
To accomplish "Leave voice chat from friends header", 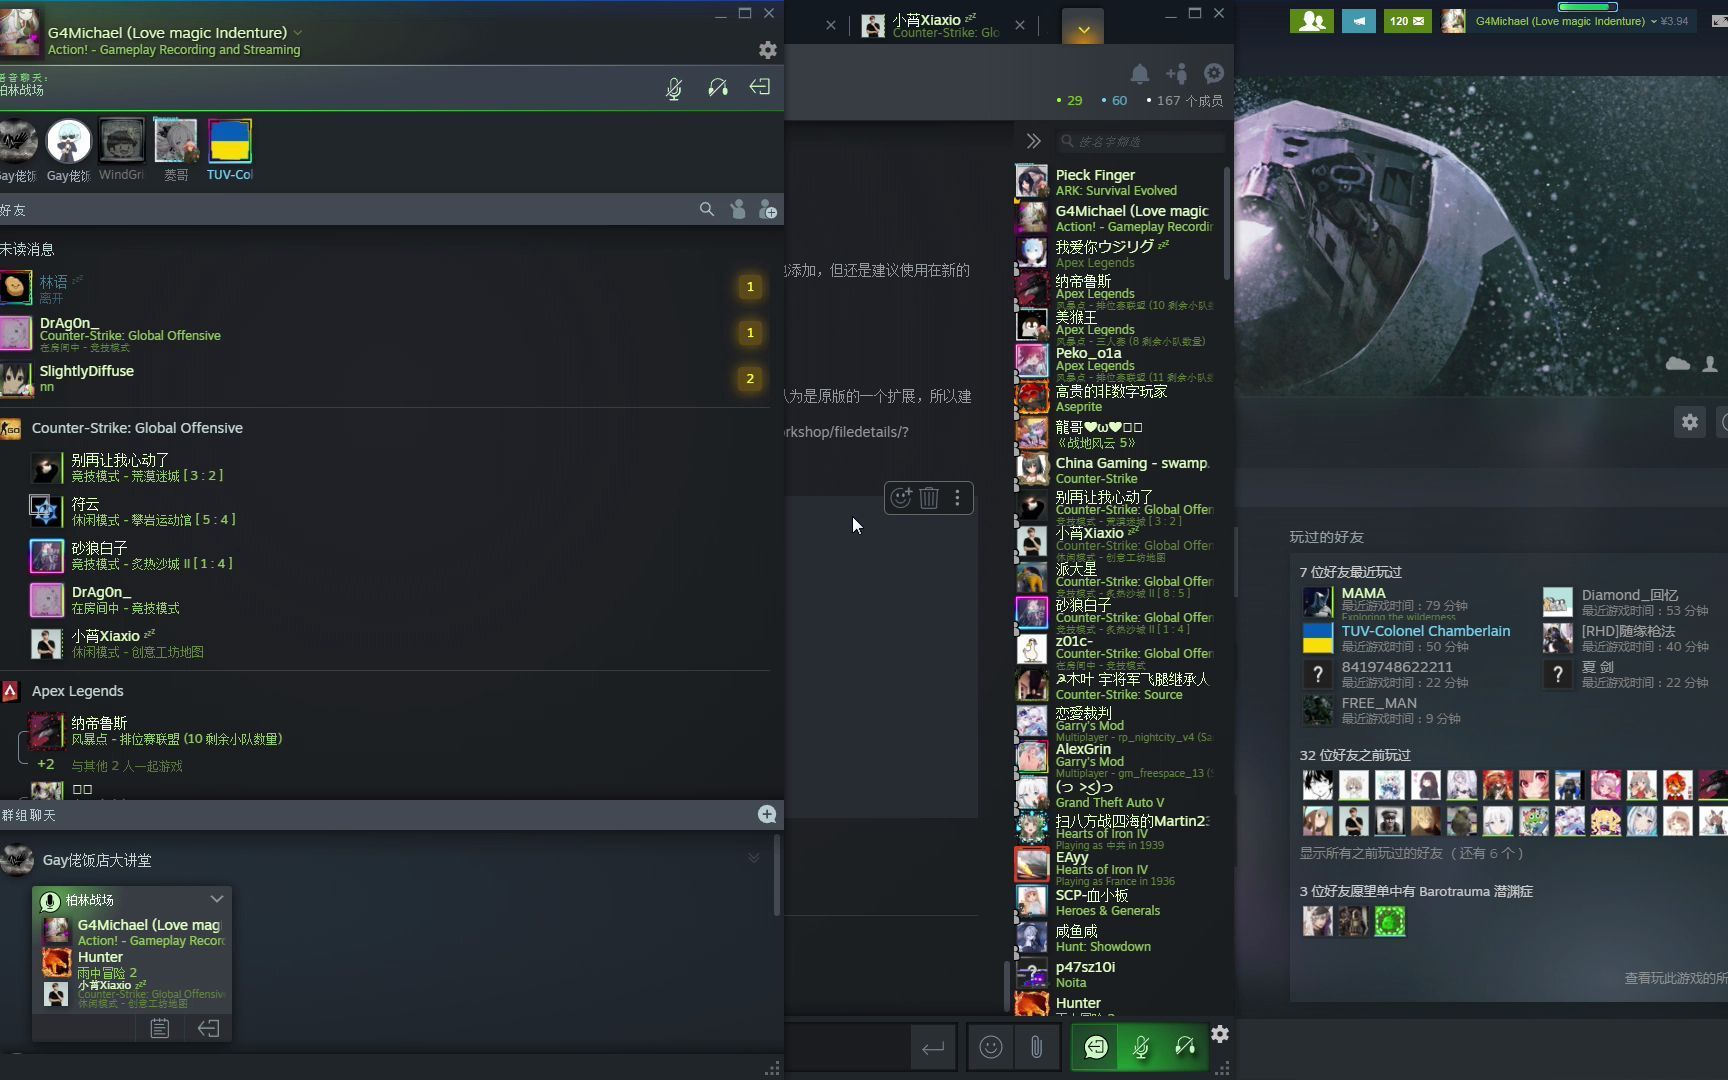I will (760, 87).
